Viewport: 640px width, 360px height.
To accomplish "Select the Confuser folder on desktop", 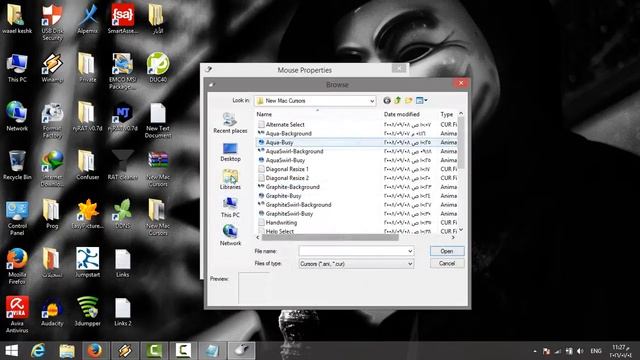I will tap(87, 165).
